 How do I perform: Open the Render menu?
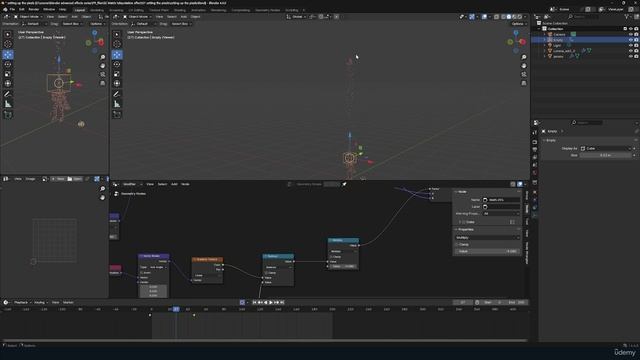34,9
